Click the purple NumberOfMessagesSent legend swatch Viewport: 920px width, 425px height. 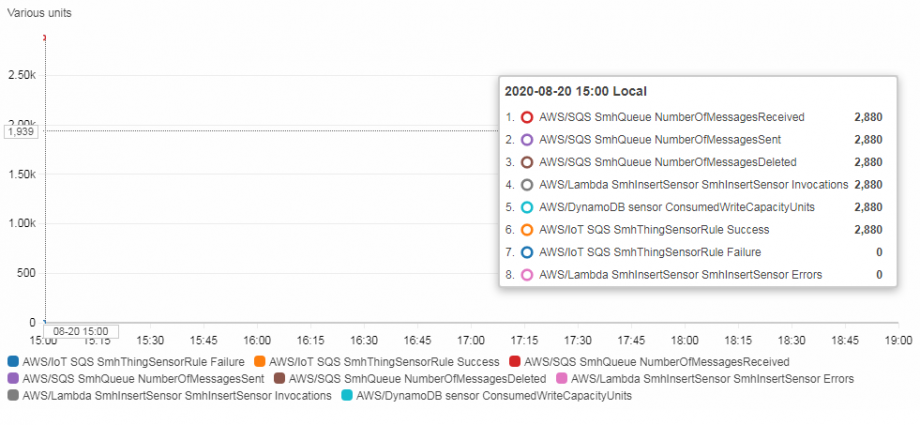[12, 379]
